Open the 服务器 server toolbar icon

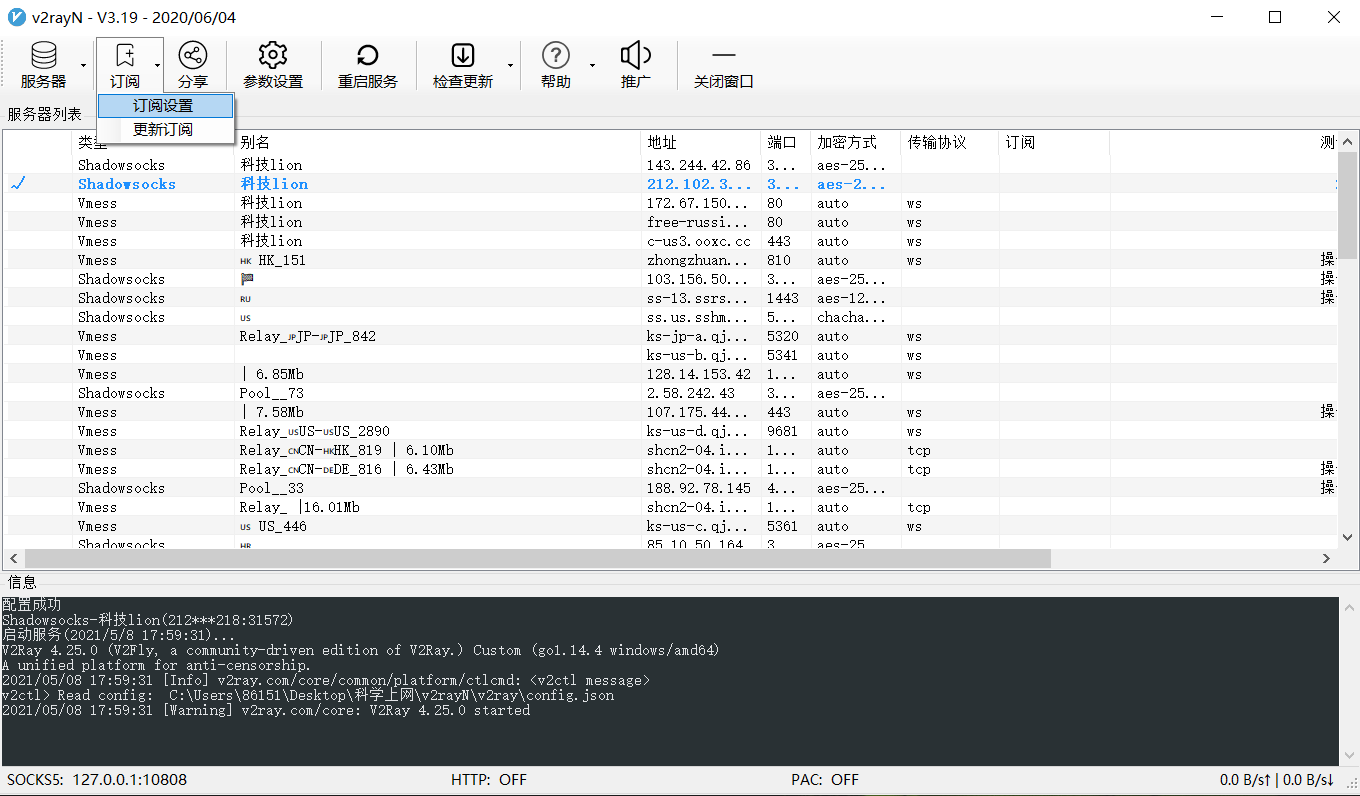[43, 65]
